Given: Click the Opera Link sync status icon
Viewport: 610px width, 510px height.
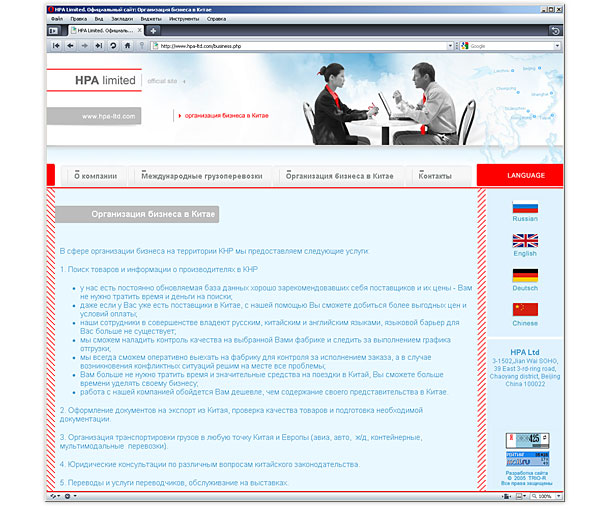Looking at the screenshot, I should [54, 496].
